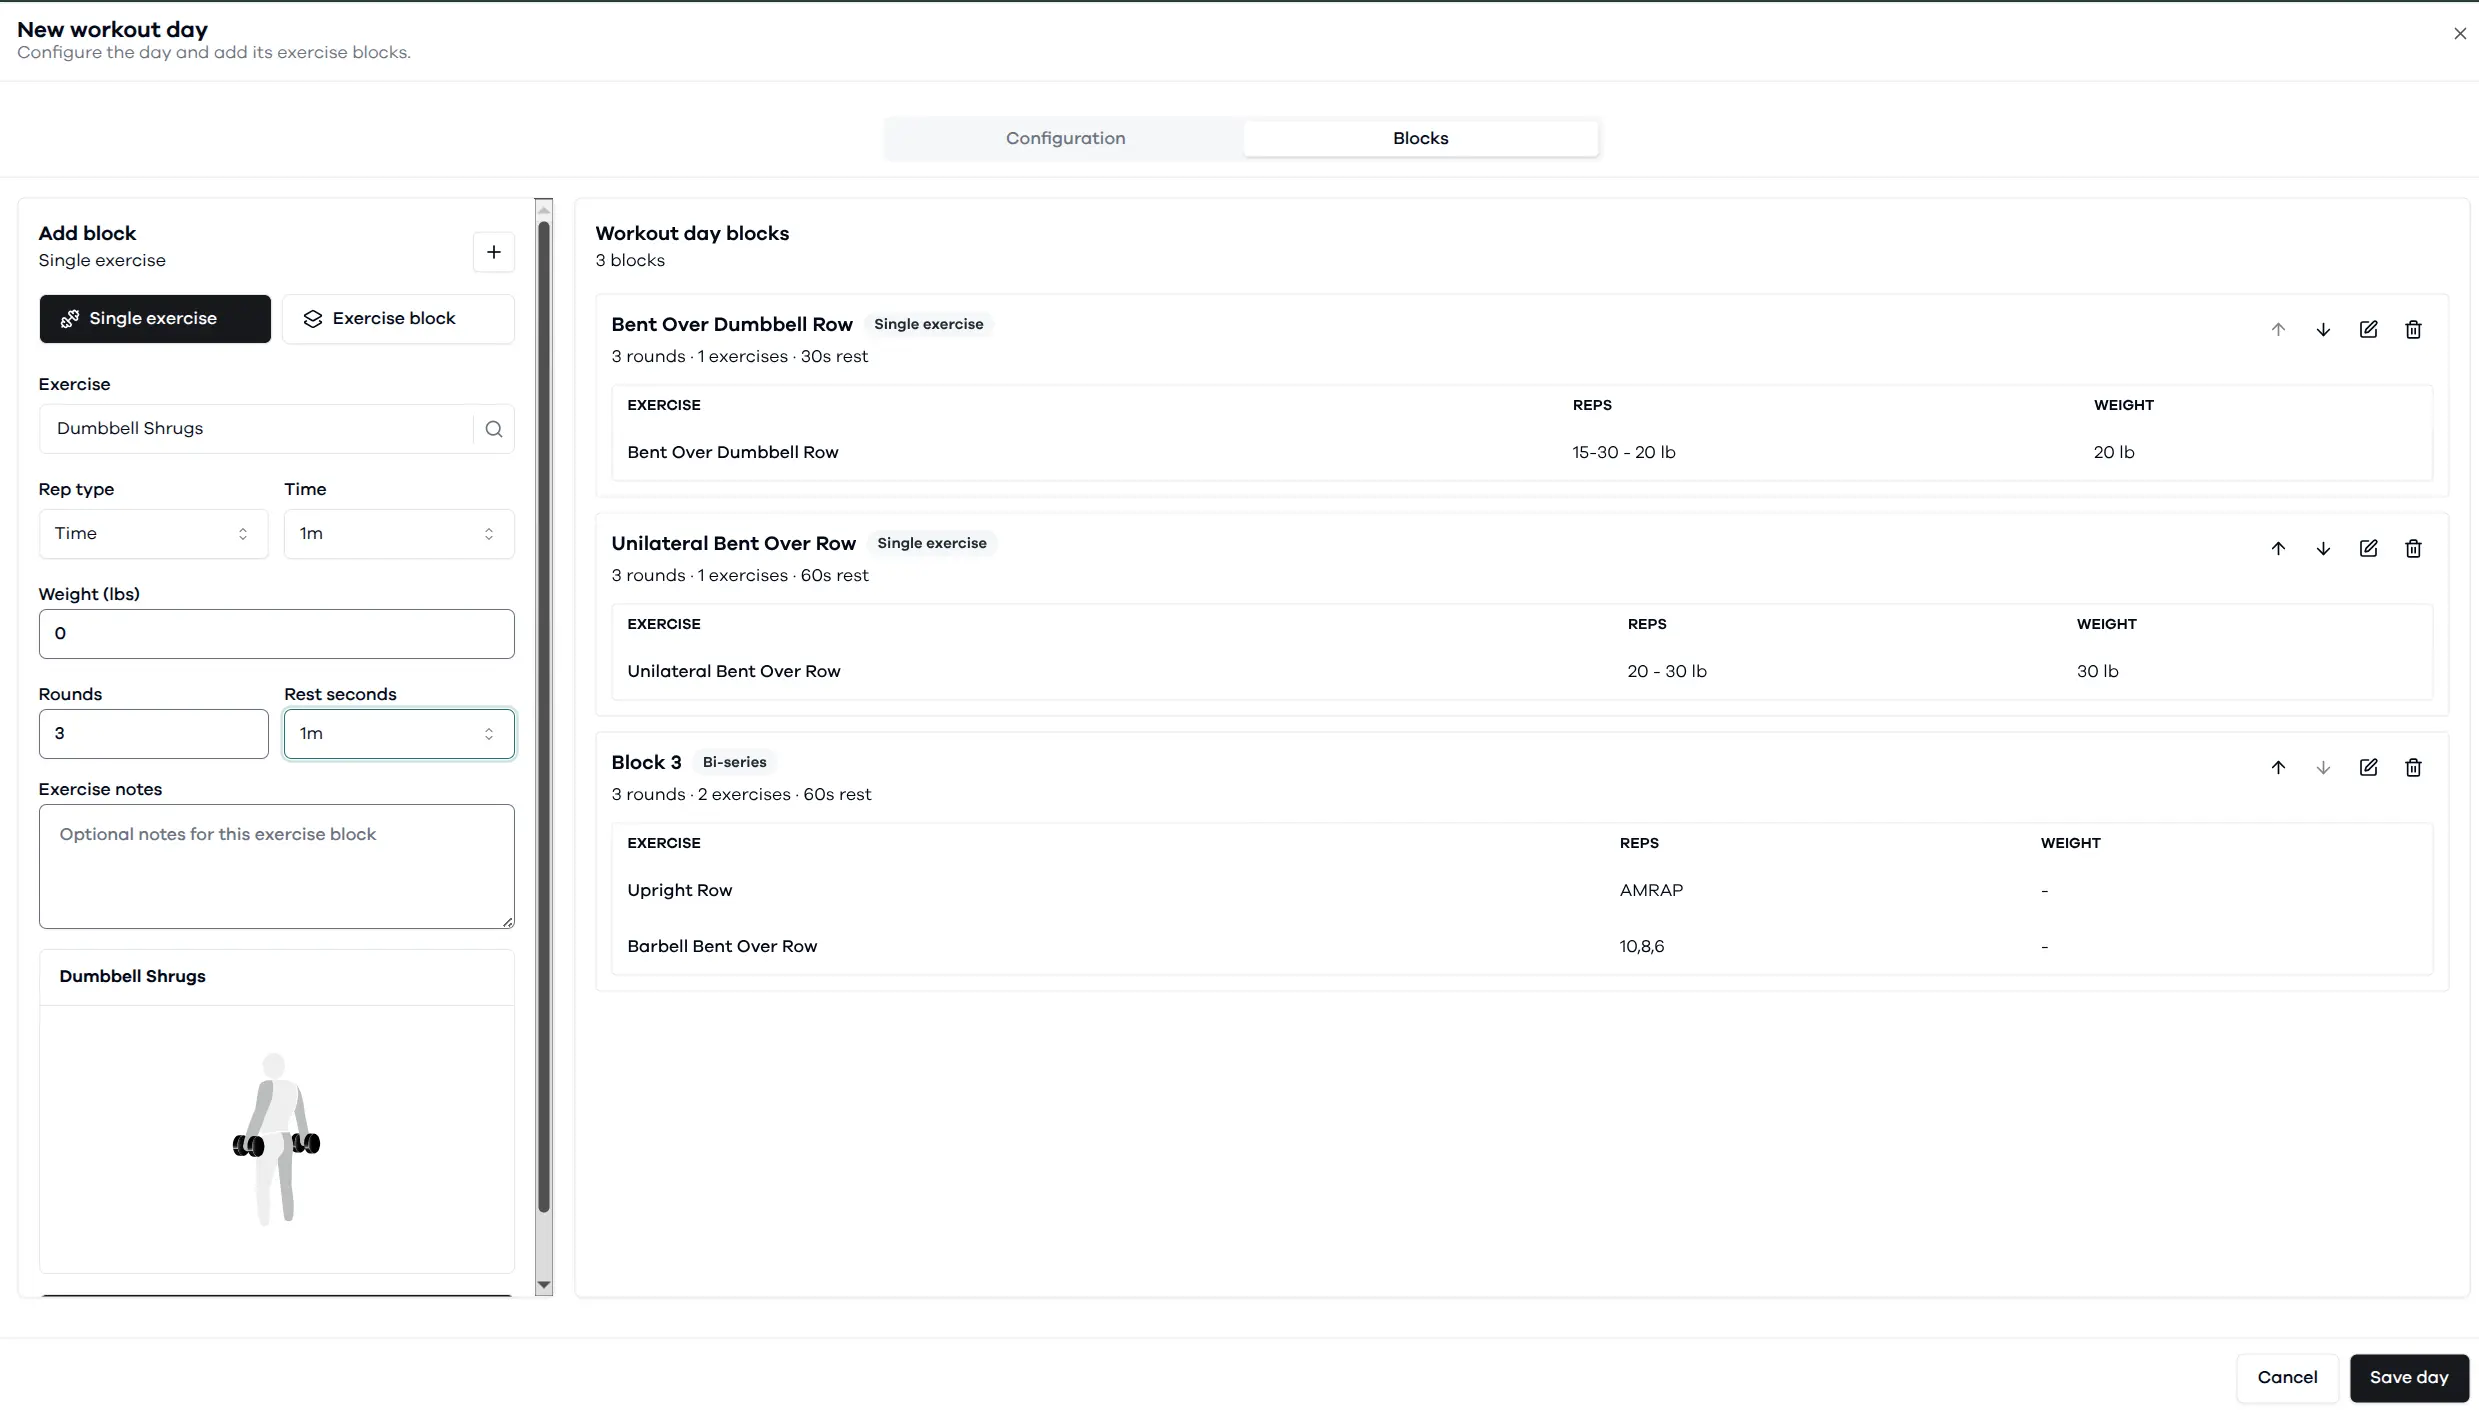The image size is (2479, 1410).
Task: Delete Block 3 with trash icon
Action: pos(2413,767)
